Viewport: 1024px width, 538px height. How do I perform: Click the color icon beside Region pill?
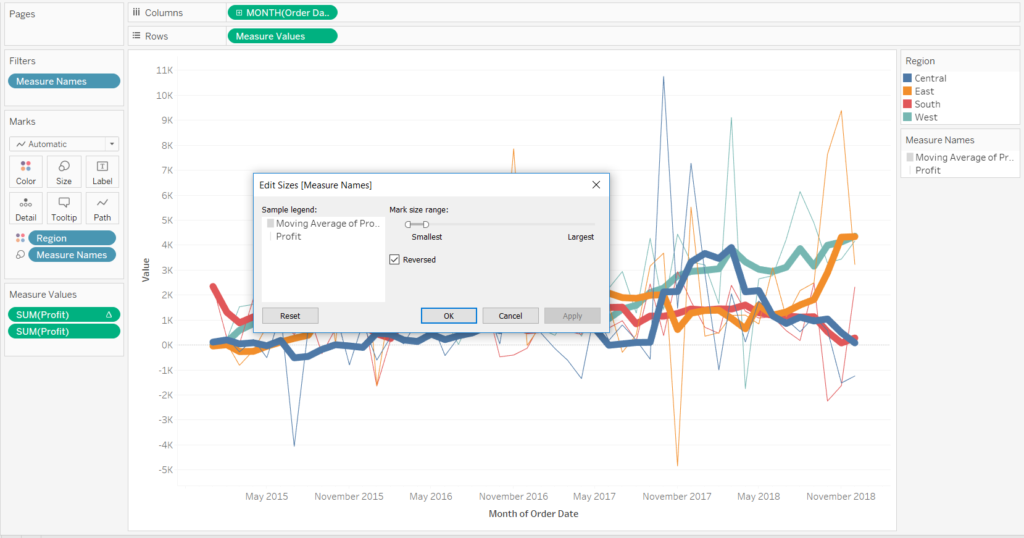[x=22, y=238]
